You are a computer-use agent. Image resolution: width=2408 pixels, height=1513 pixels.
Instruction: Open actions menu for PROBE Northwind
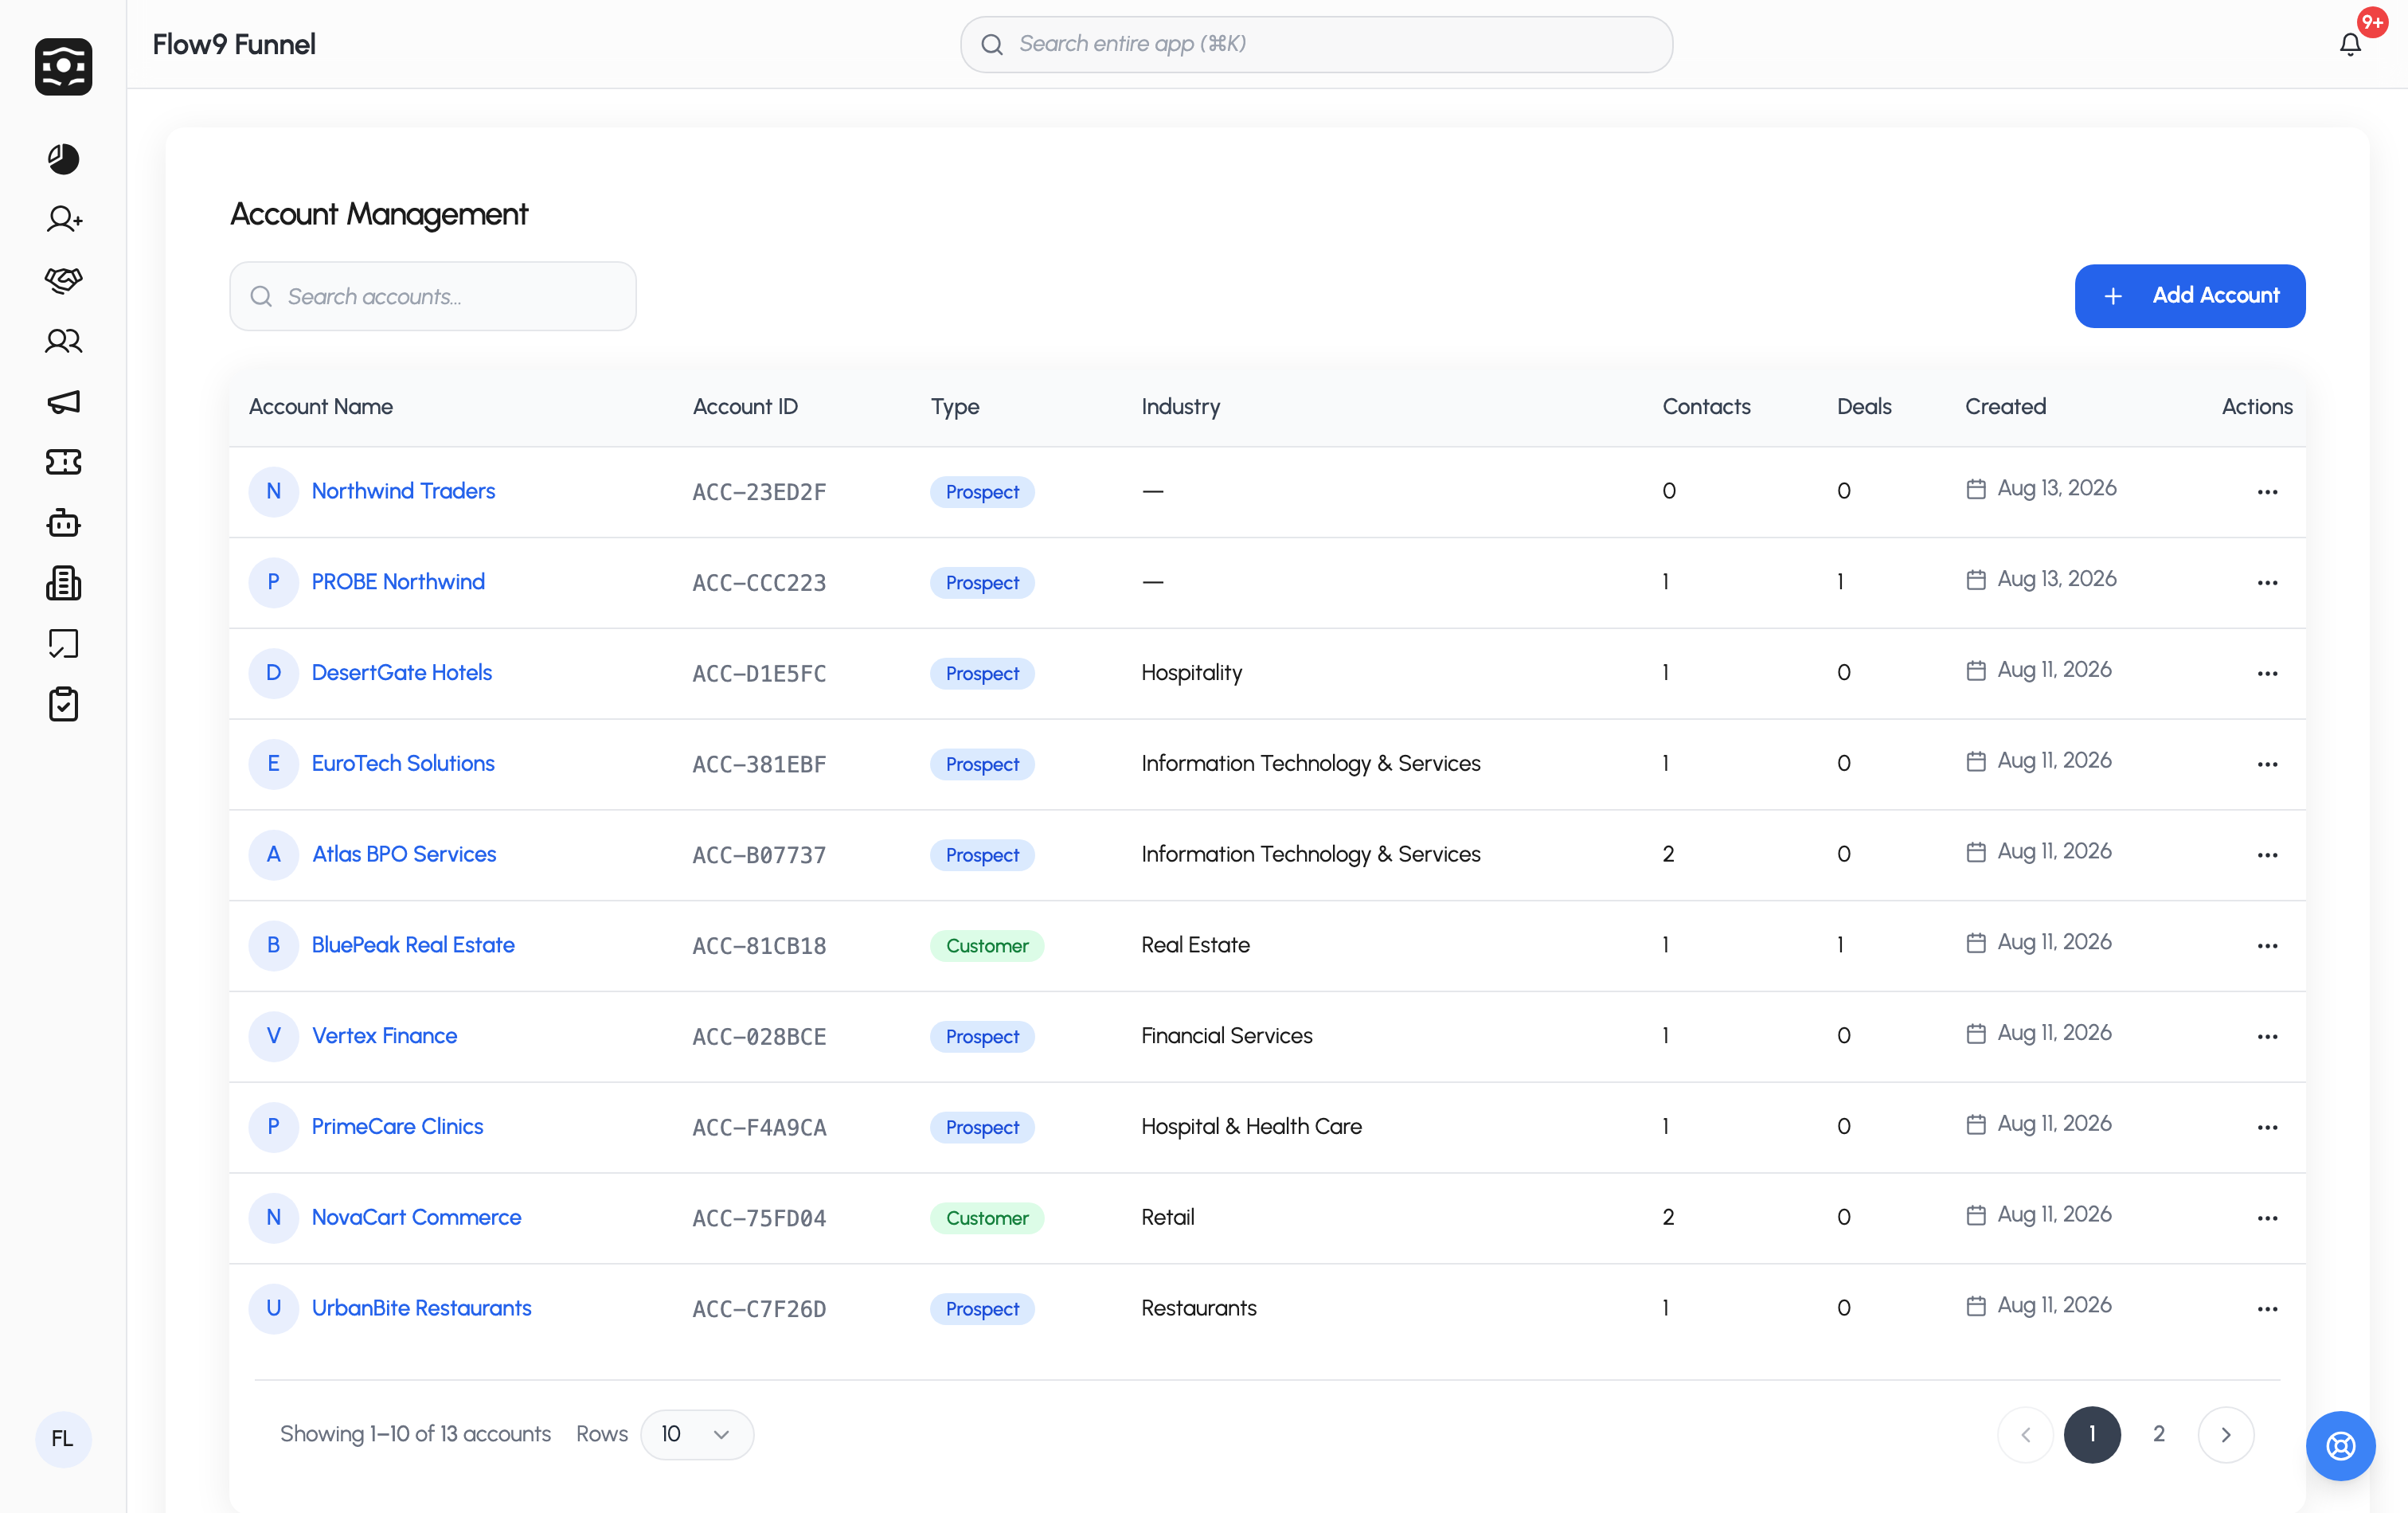pos(2267,583)
